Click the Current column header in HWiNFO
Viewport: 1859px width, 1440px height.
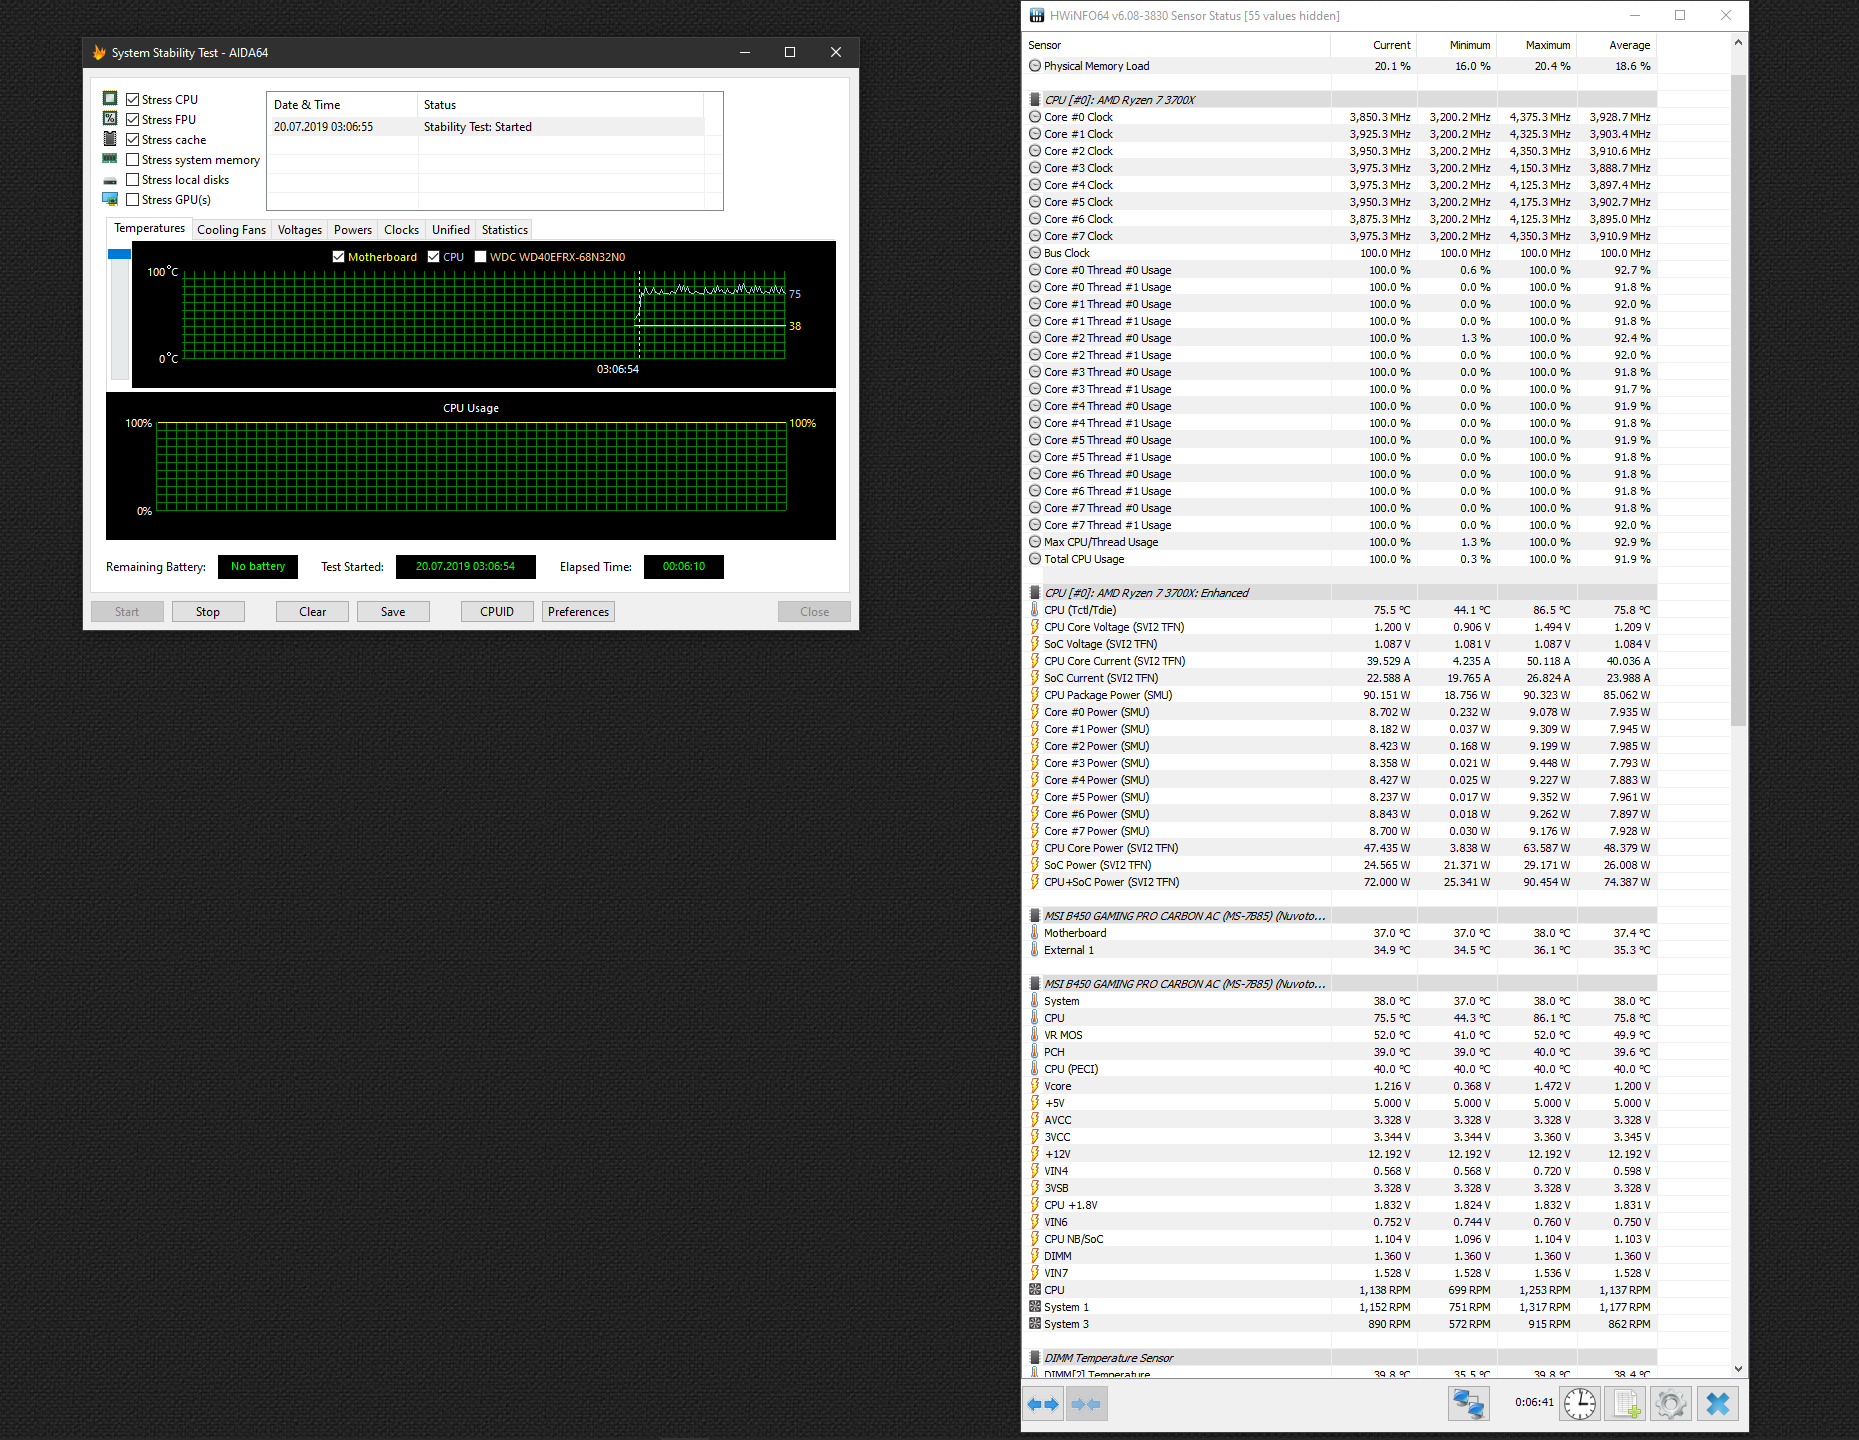(x=1372, y=45)
